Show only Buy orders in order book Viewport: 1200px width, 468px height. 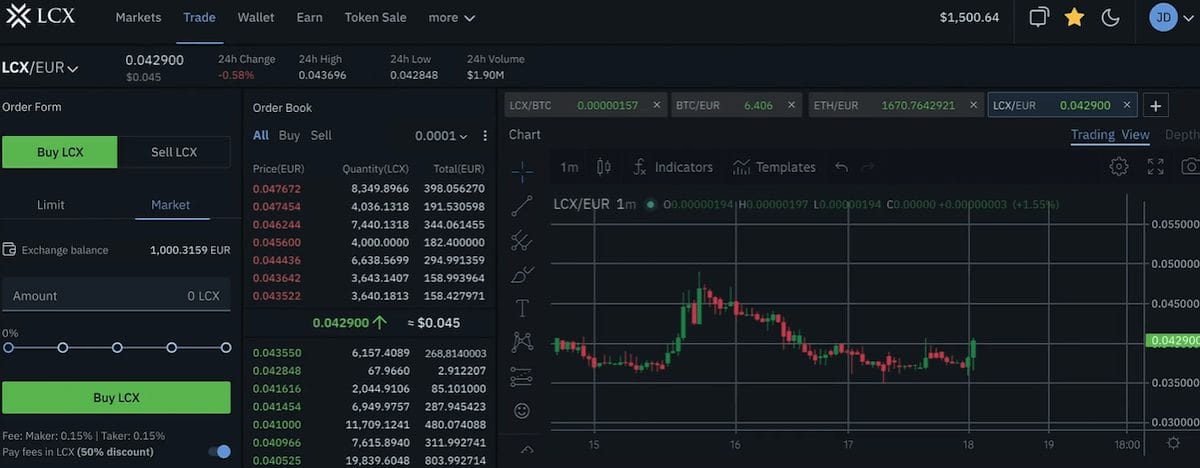tap(289, 135)
